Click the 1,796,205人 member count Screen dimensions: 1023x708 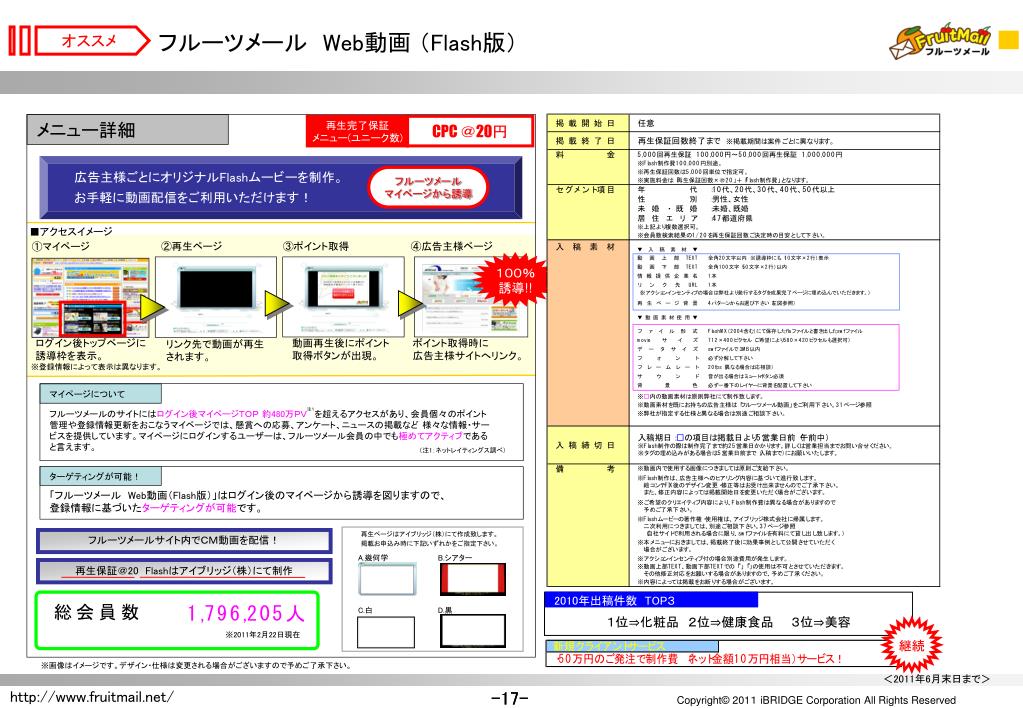coord(246,613)
